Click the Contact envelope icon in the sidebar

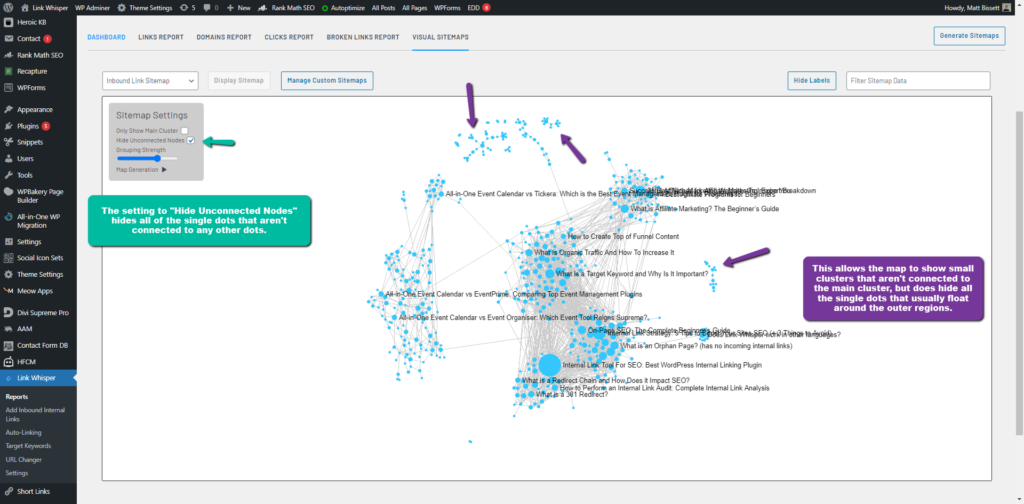(8, 39)
